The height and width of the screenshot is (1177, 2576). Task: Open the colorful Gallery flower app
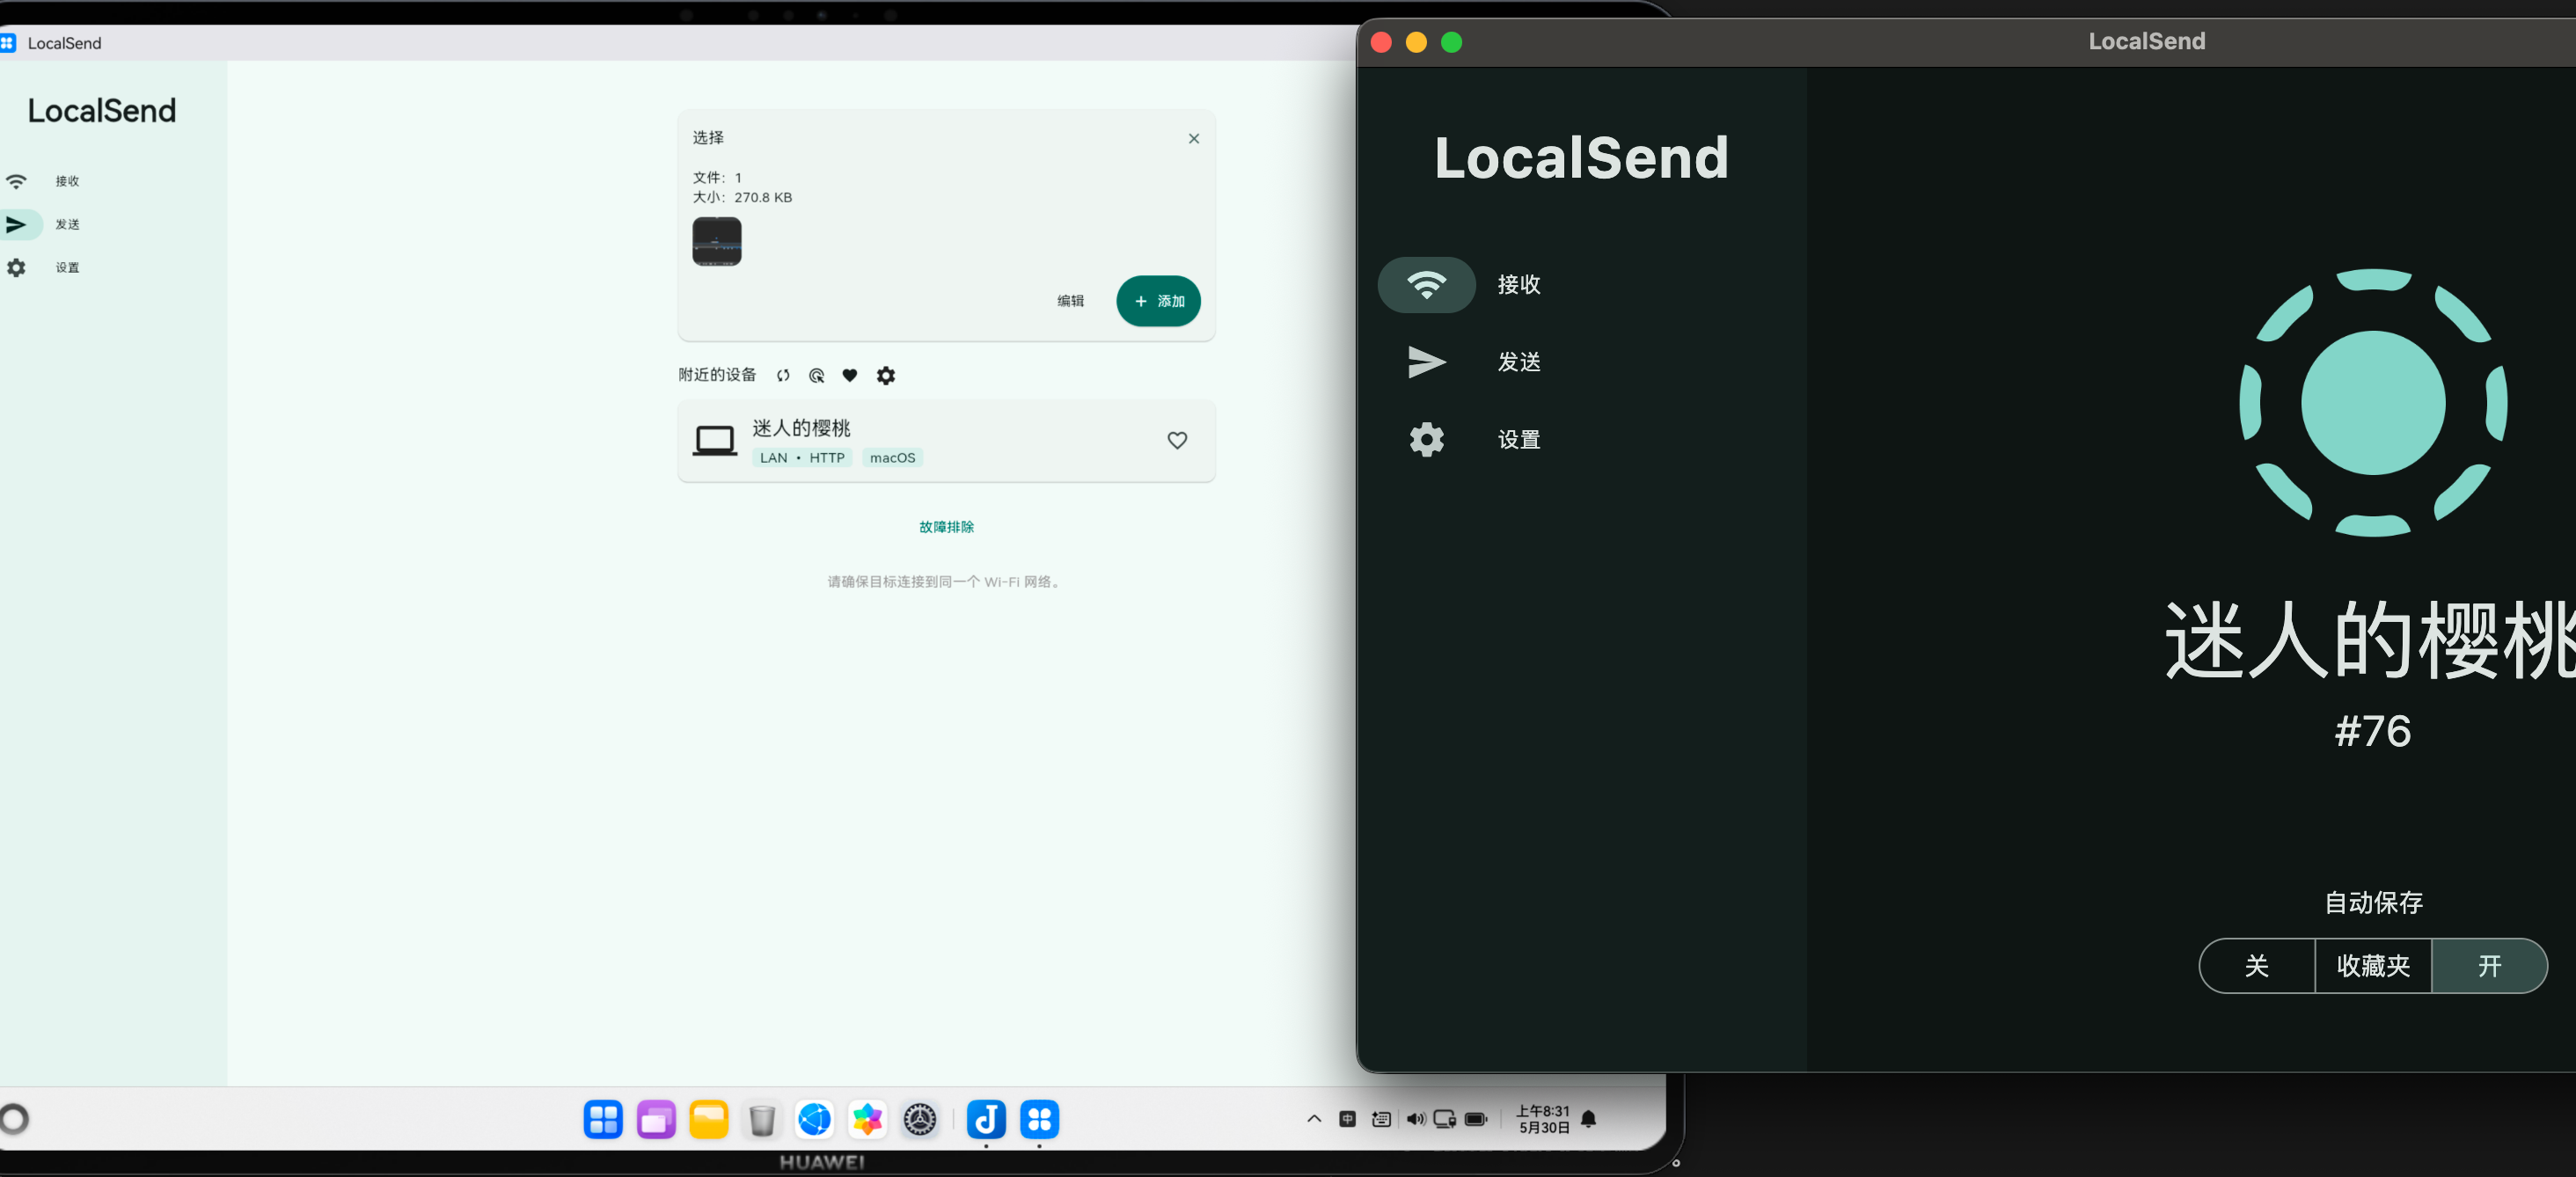867,1120
